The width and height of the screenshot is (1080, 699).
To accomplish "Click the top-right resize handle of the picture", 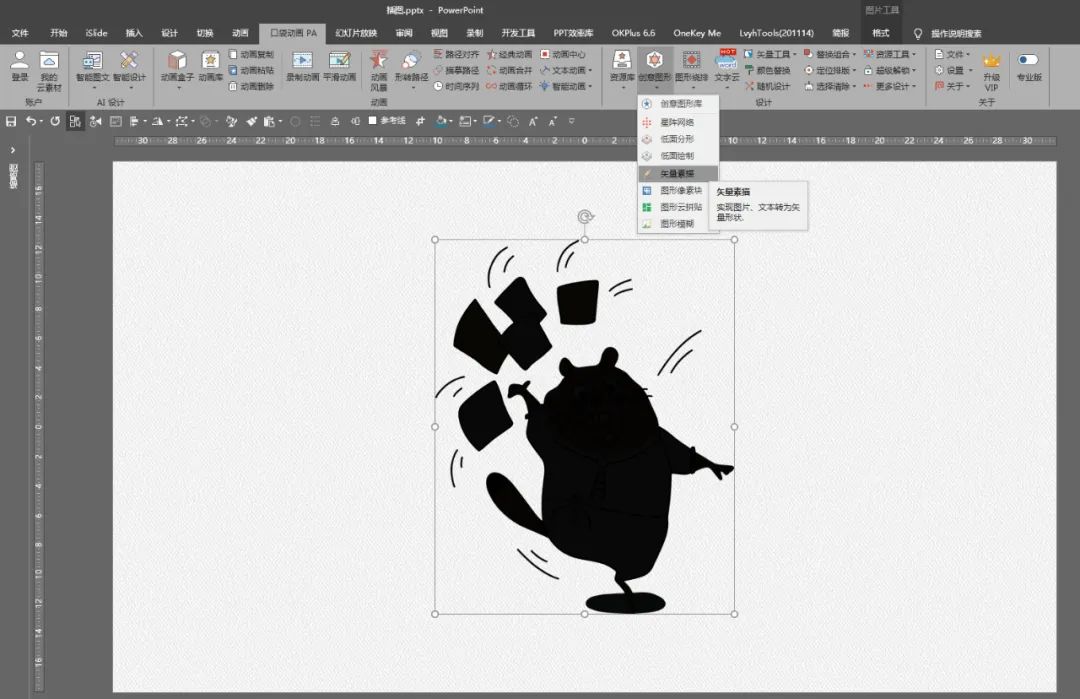I will (x=734, y=240).
